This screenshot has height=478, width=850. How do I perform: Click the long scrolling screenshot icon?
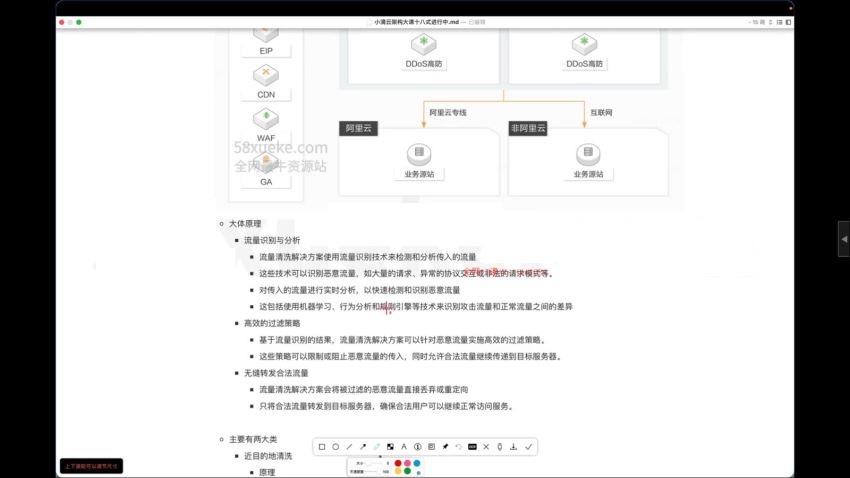[500, 447]
